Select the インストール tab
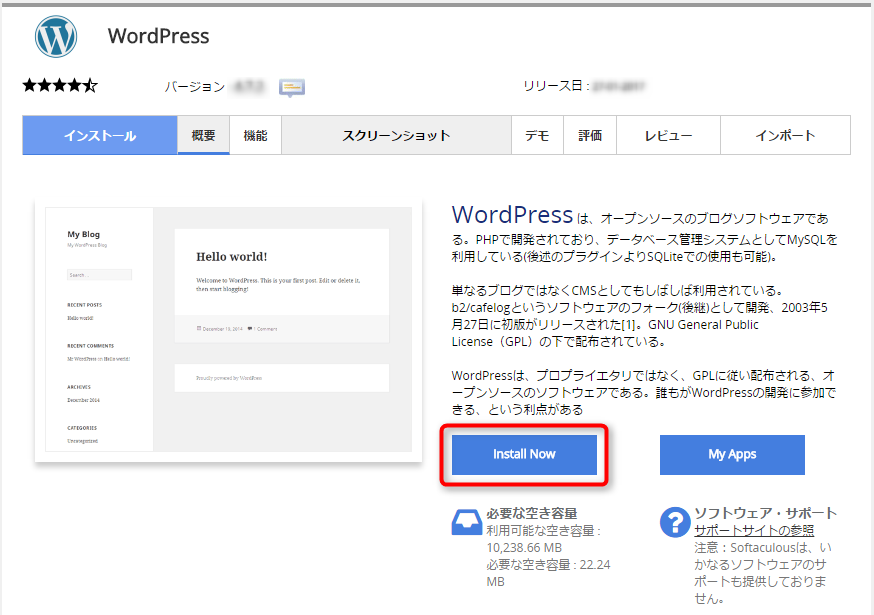 pyautogui.click(x=100, y=135)
